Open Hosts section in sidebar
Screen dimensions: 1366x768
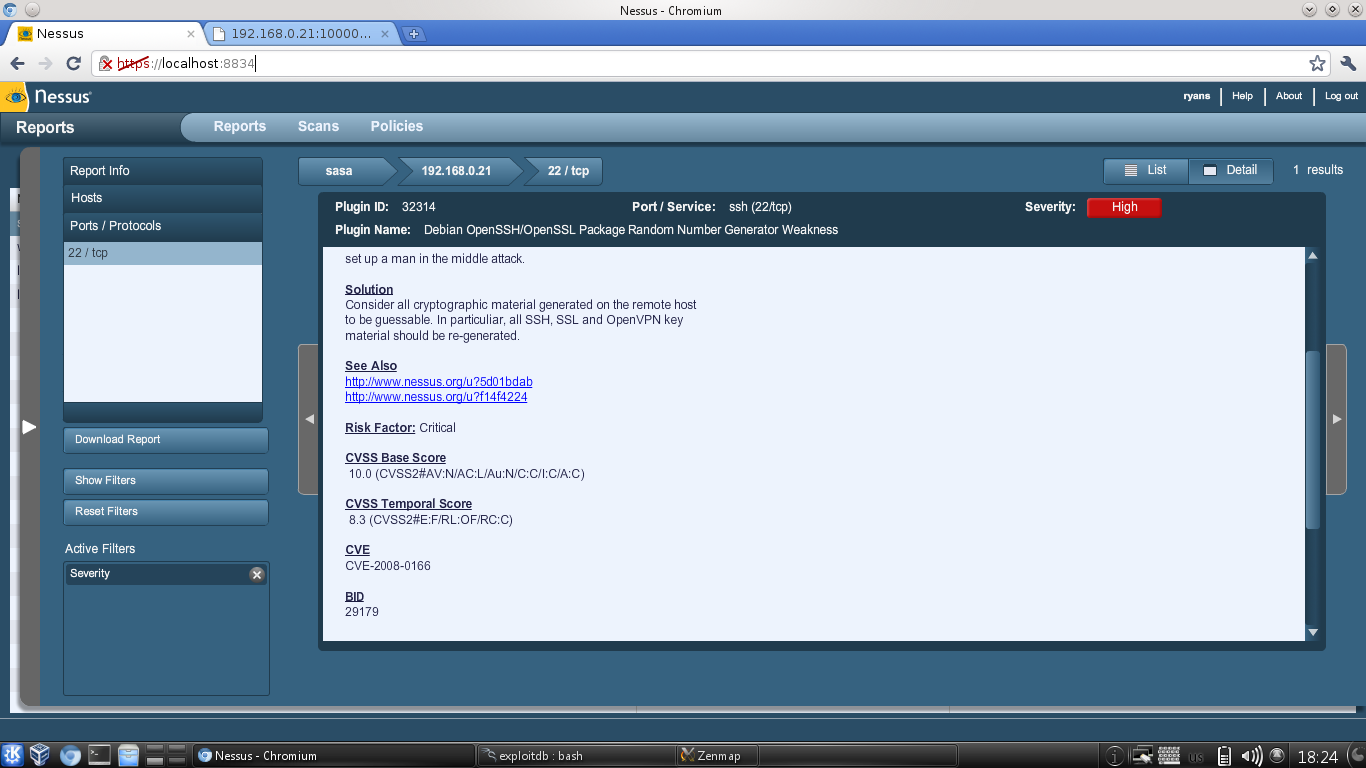pos(163,198)
